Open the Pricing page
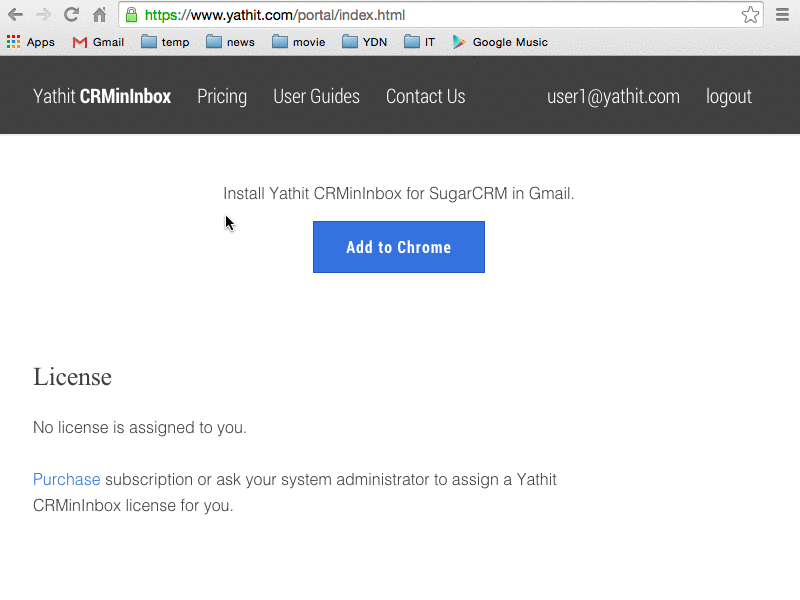Screen dimensions: 800x600 click(x=222, y=96)
